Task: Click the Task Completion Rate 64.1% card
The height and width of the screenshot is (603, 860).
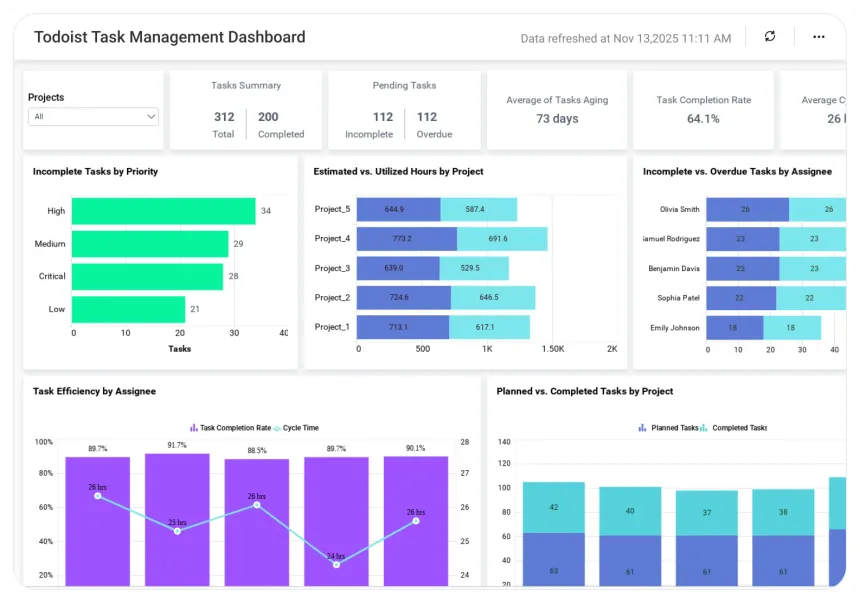Action: 703,110
